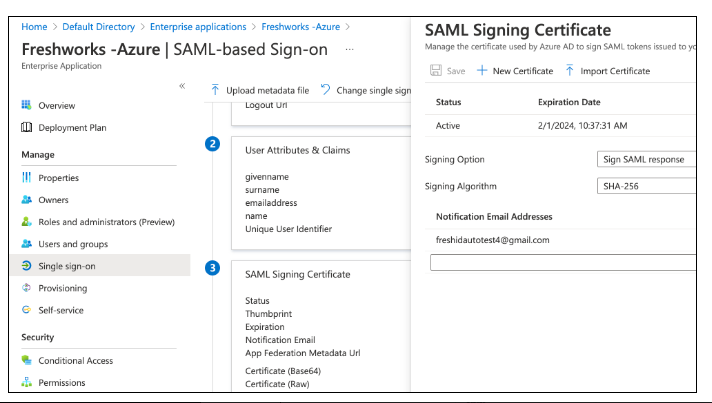712x403 pixels.
Task: Click Expiration Date column header
Action: pyautogui.click(x=569, y=102)
